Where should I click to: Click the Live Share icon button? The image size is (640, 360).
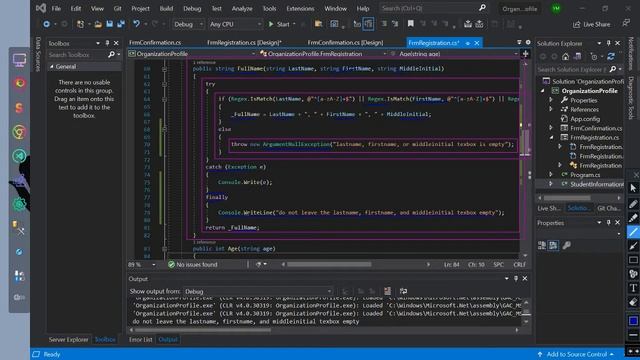[x=591, y=24]
